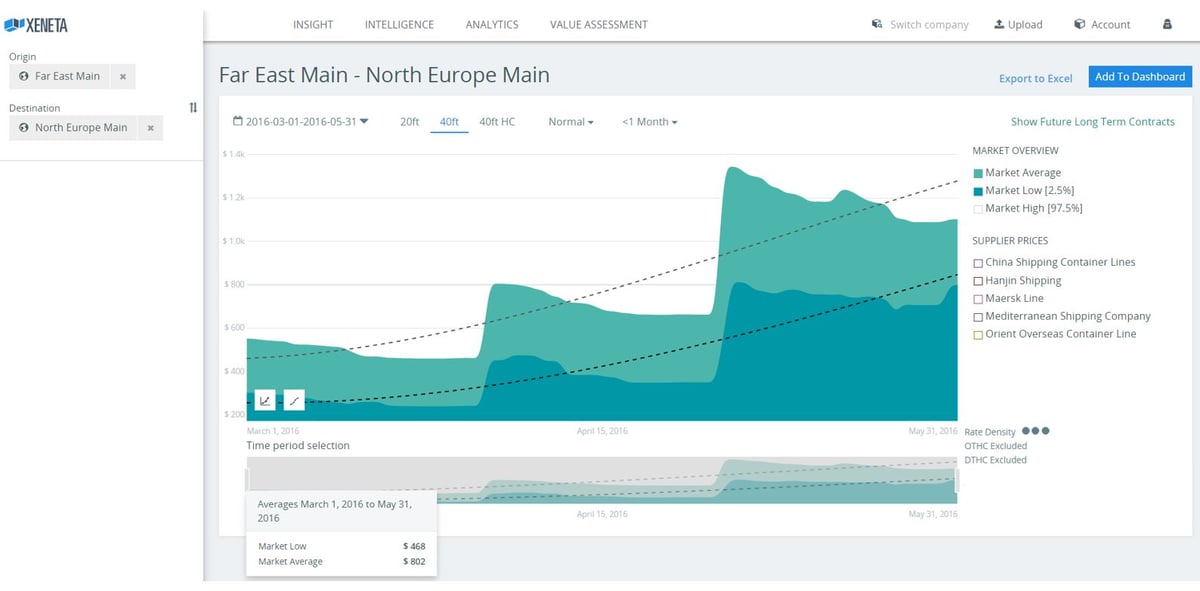Click Export to Excel
This screenshot has width=1200, height=591.
click(1036, 78)
